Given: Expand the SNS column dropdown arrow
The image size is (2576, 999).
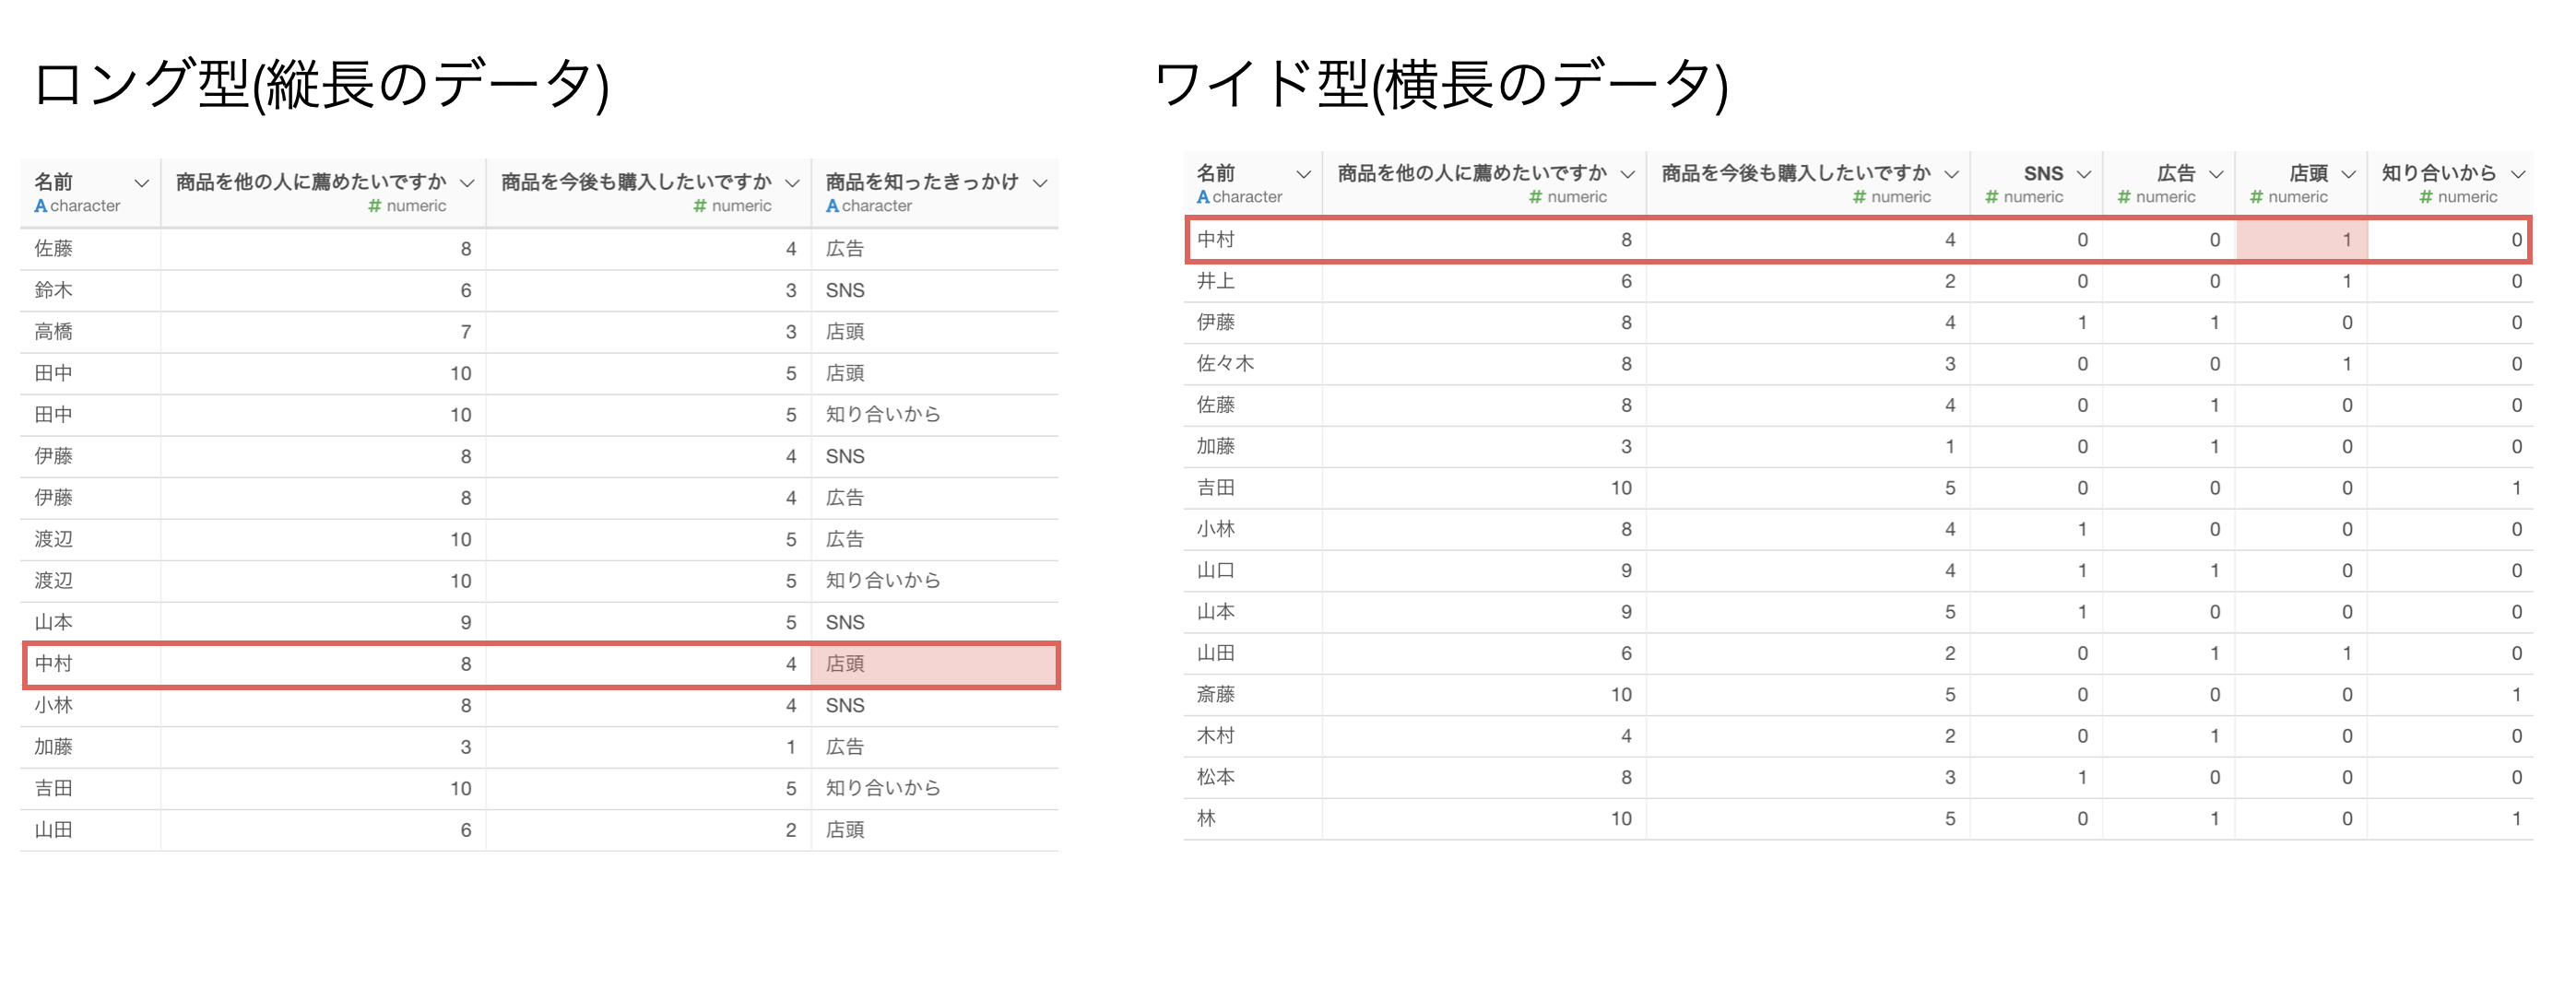Looking at the screenshot, I should tap(2084, 174).
